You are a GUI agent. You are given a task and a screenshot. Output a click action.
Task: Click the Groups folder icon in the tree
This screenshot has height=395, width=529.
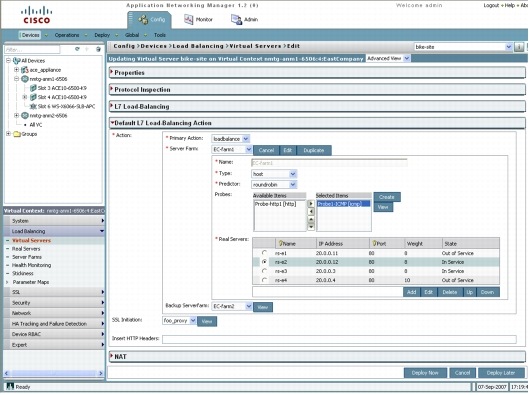17,134
